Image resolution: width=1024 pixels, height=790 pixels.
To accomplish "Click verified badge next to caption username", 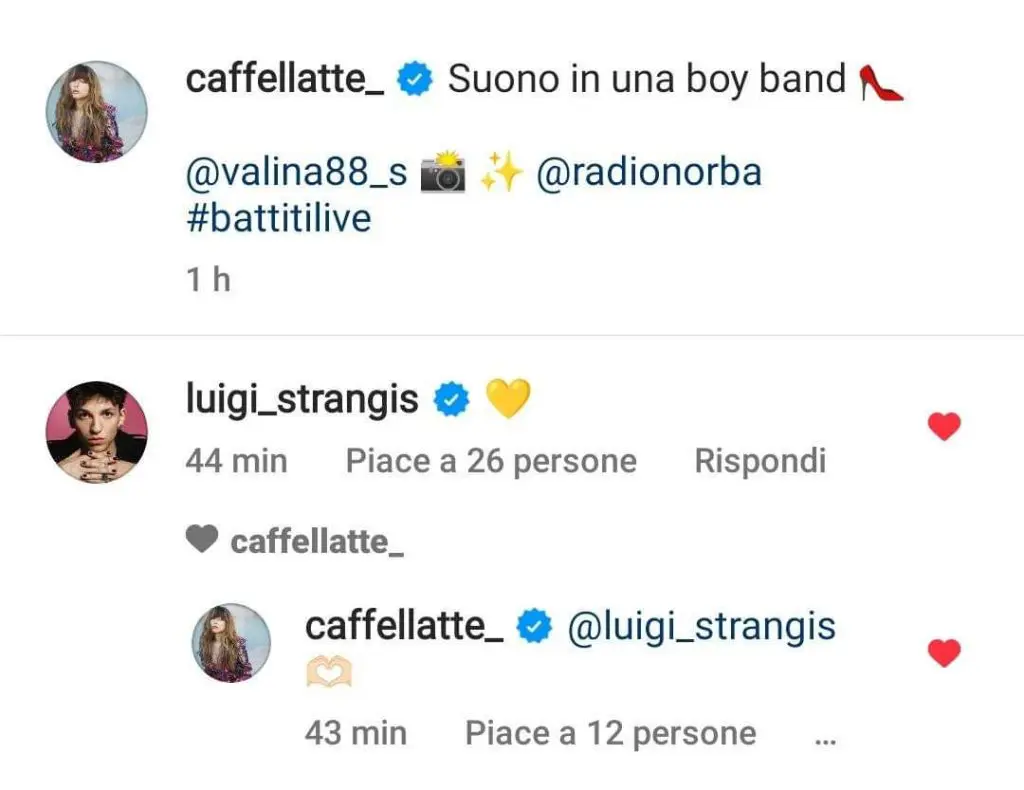I will coord(414,80).
